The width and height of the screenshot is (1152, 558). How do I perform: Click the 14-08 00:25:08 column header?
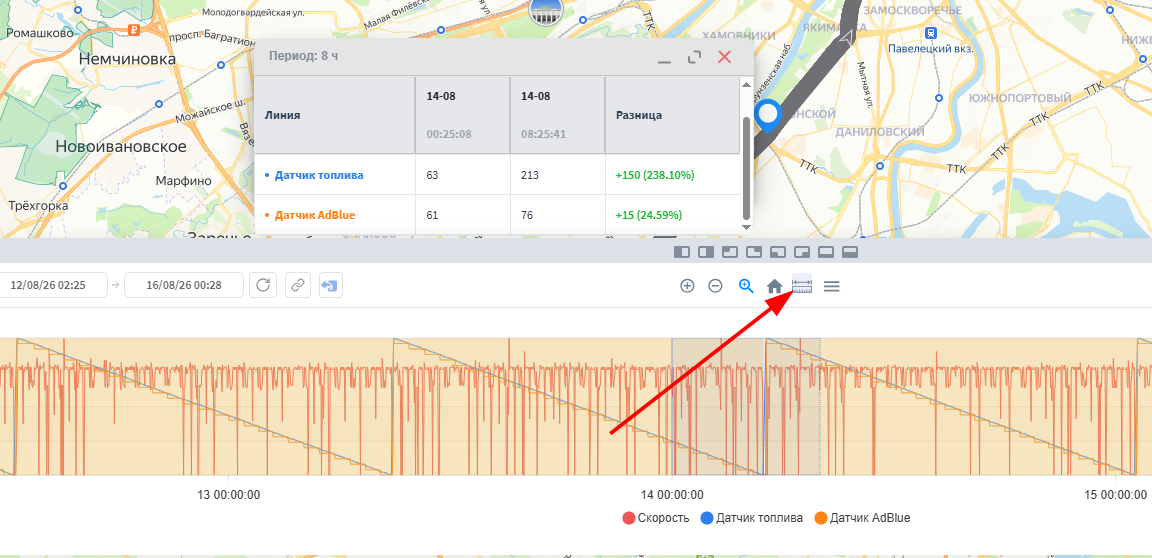point(462,115)
